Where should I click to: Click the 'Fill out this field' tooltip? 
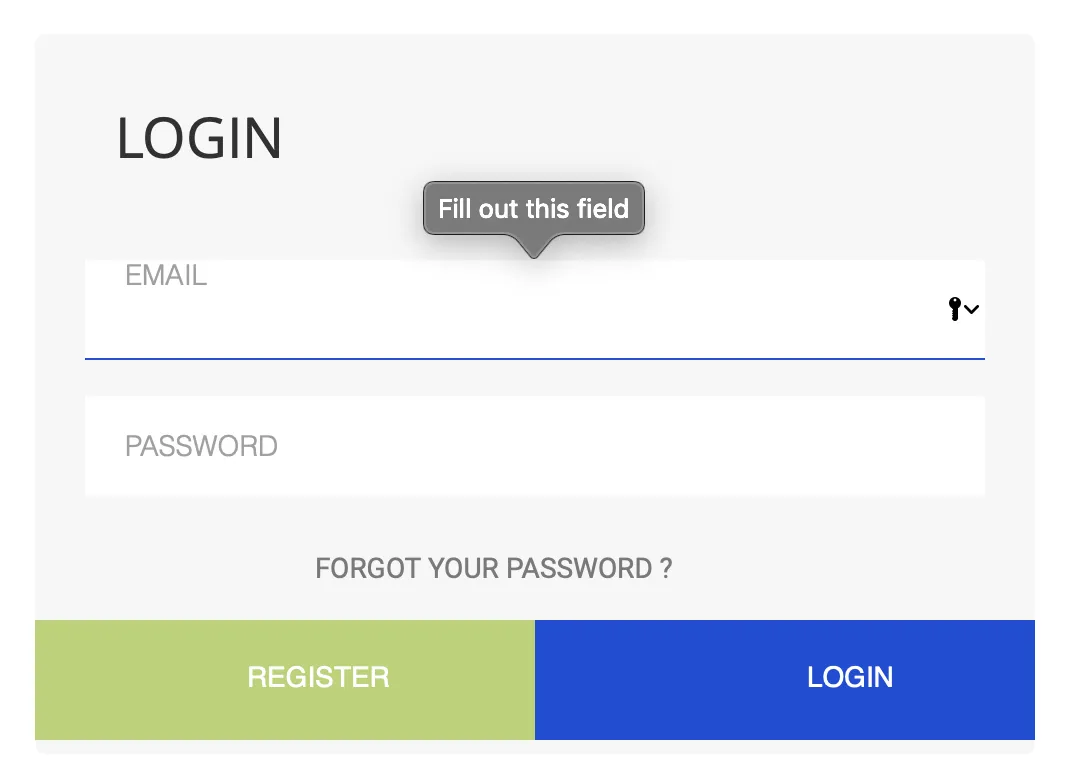click(x=533, y=209)
